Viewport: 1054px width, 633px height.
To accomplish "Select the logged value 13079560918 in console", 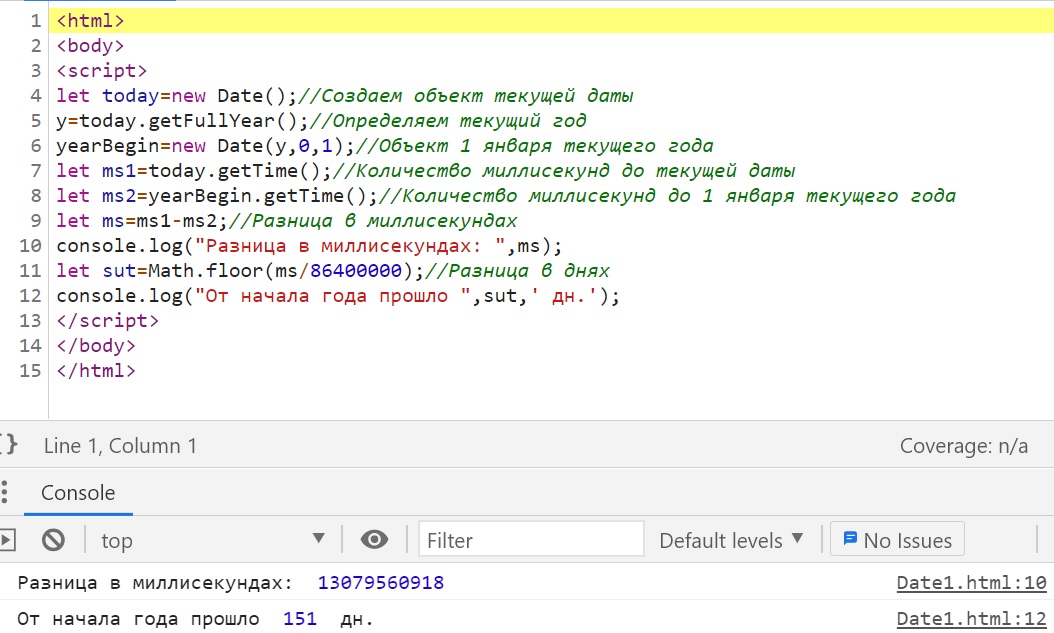I will (x=380, y=583).
